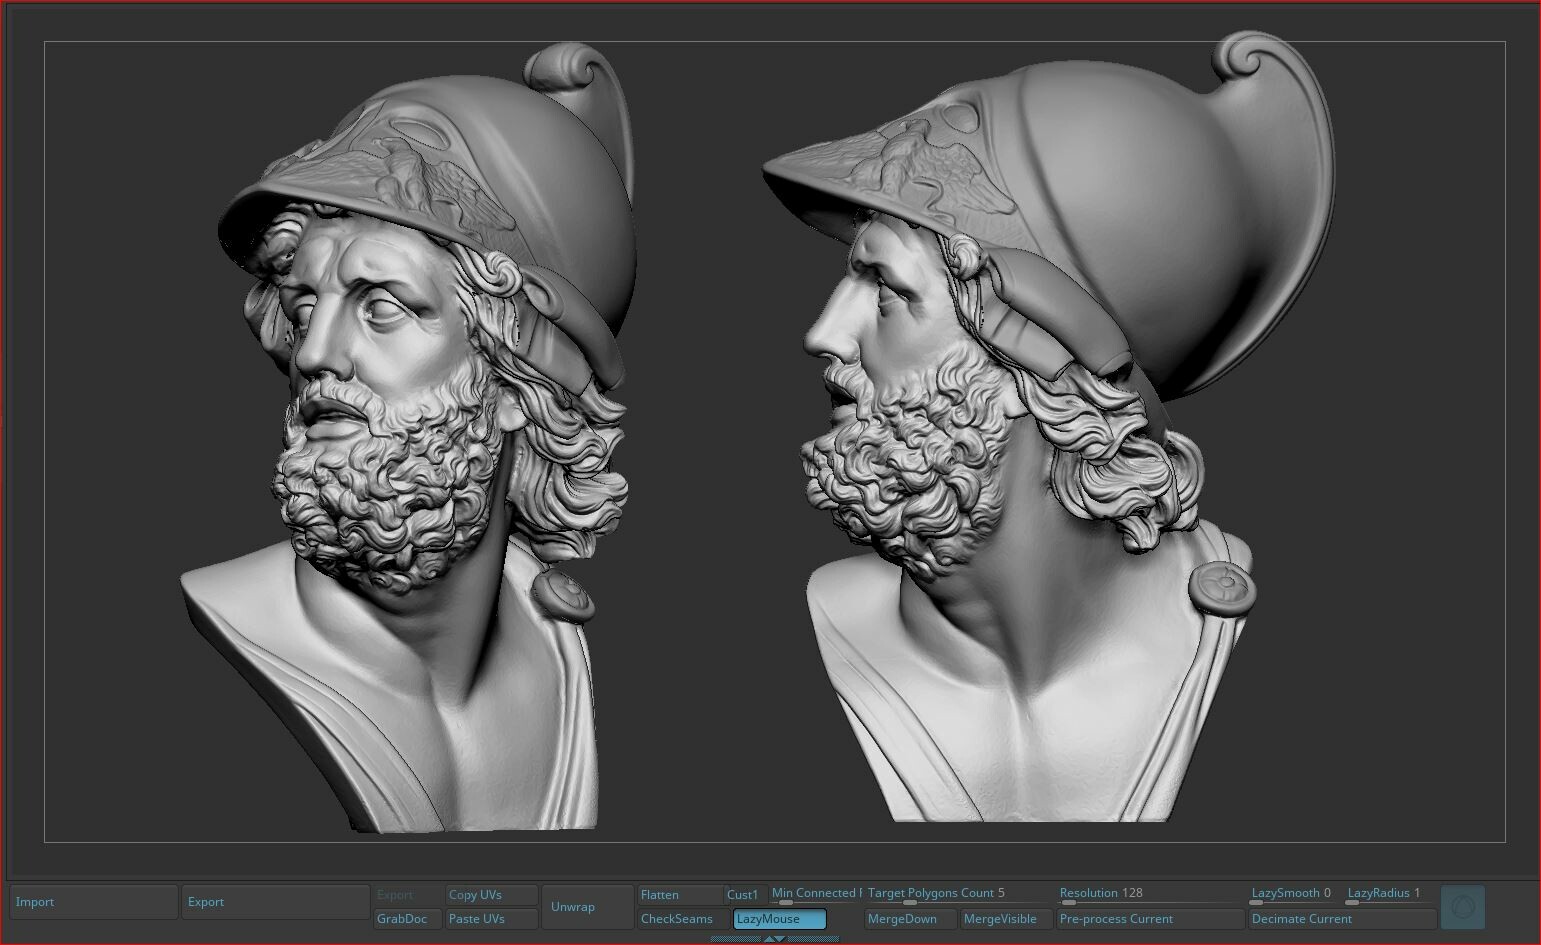The height and width of the screenshot is (945, 1541).
Task: Click the GrabDoc button
Action: 408,919
